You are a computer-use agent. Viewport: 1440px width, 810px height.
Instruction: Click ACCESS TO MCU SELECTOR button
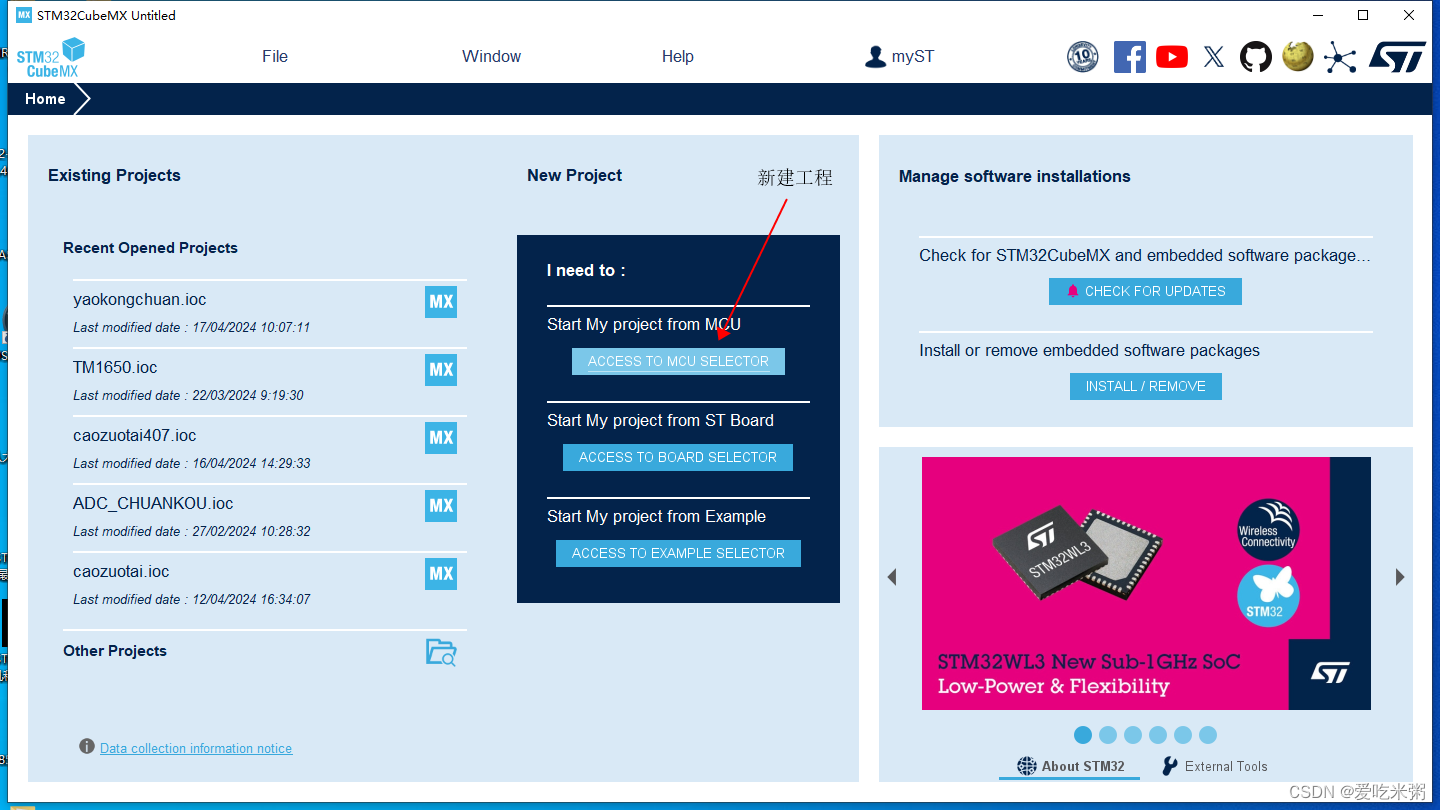pos(678,361)
